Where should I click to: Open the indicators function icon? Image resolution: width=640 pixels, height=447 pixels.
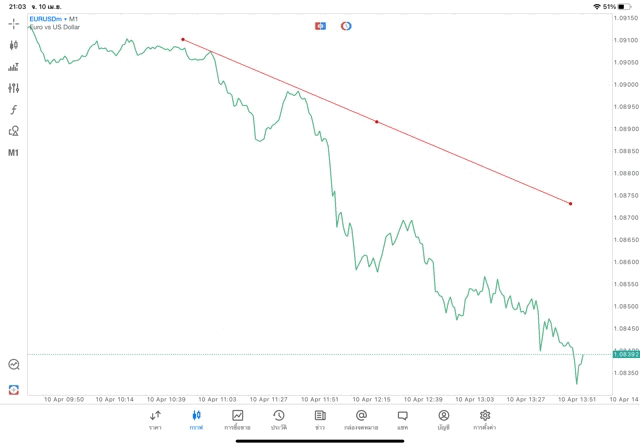click(x=14, y=109)
